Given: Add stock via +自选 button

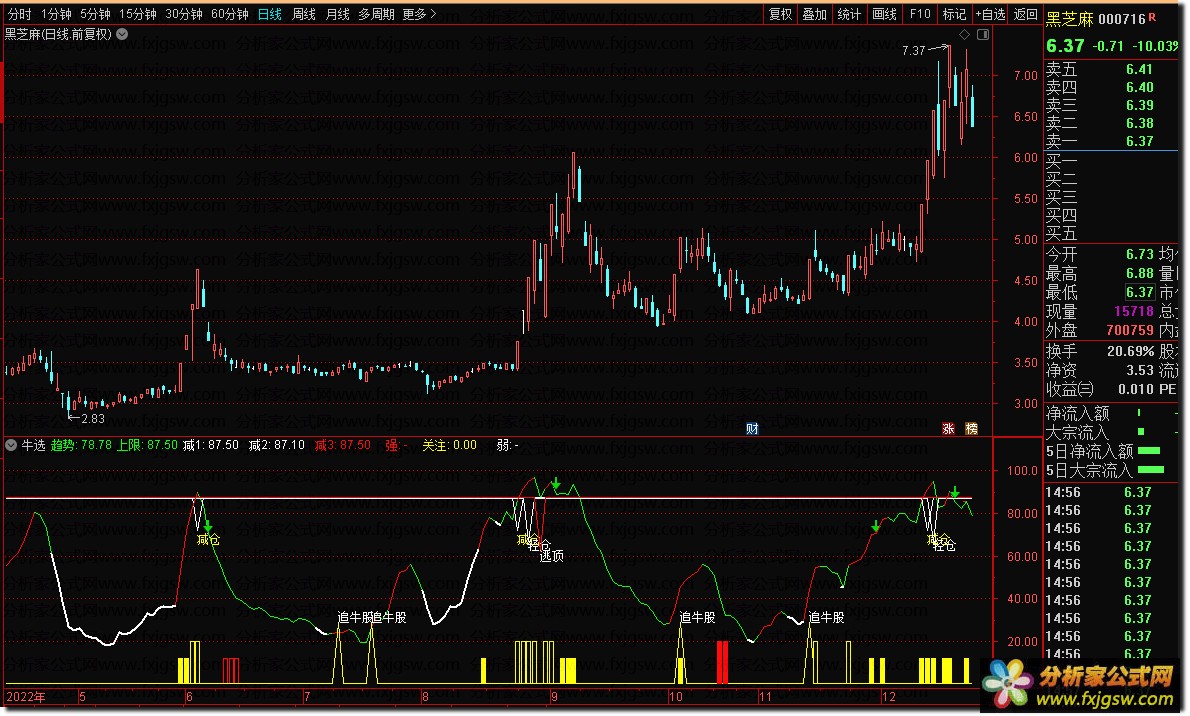Looking at the screenshot, I should coord(990,14).
